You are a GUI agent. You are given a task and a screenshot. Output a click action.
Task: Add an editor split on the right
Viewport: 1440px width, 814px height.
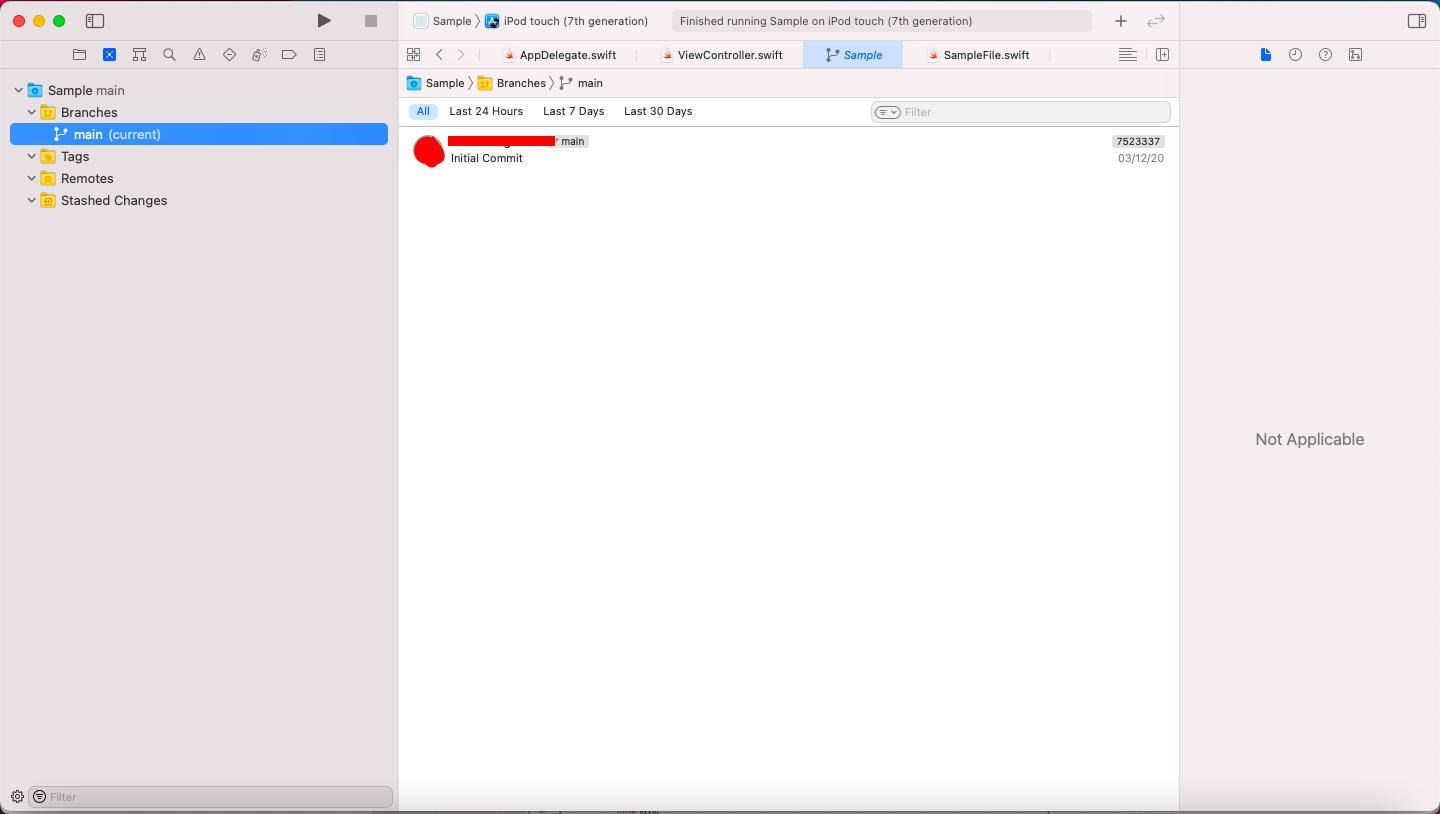coord(1162,55)
